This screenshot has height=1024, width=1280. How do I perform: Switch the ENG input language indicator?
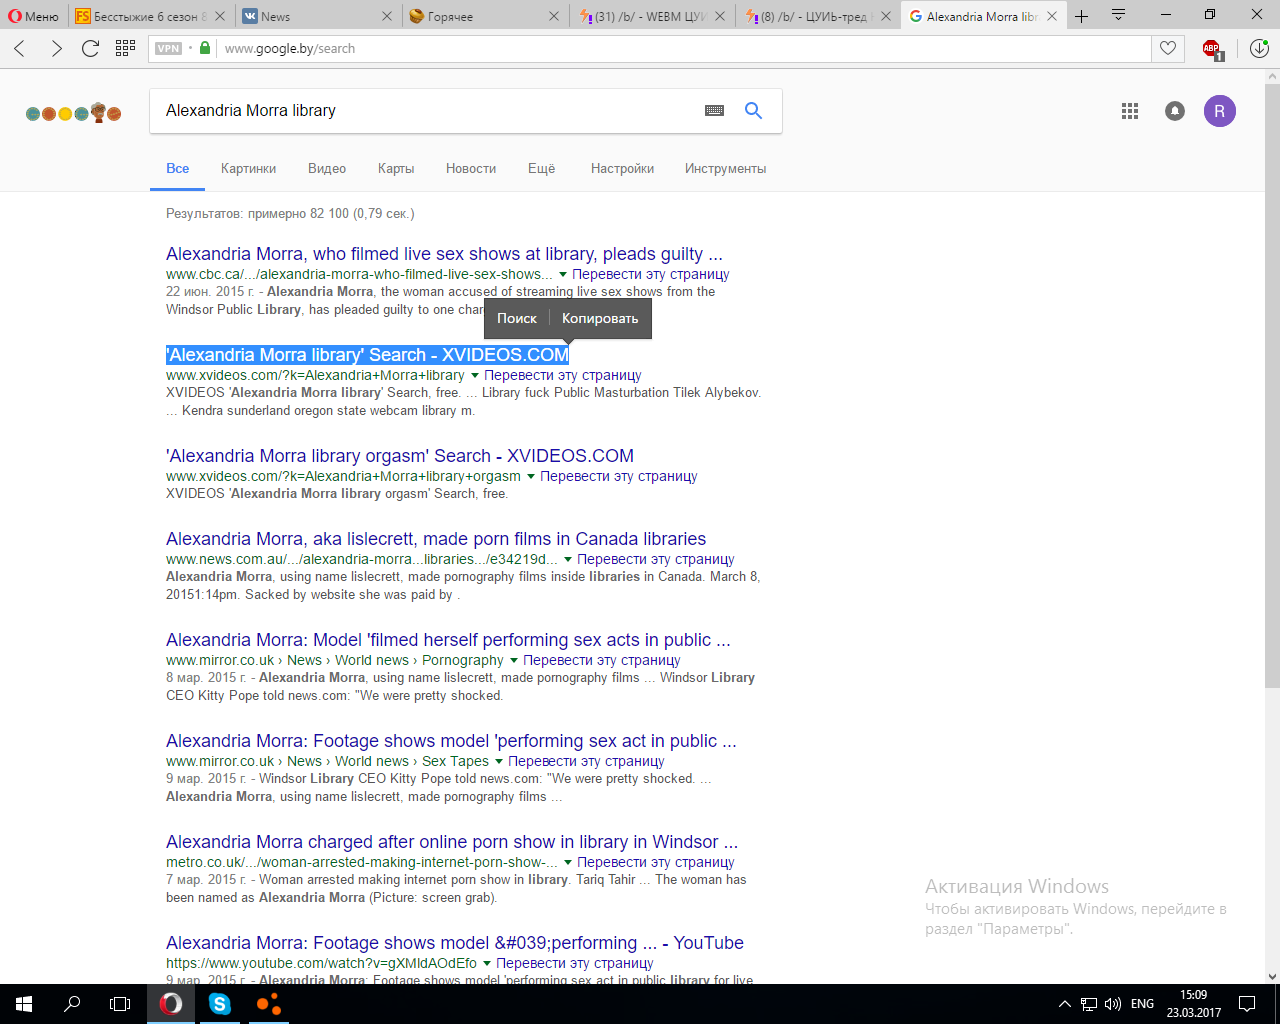click(x=1142, y=1004)
